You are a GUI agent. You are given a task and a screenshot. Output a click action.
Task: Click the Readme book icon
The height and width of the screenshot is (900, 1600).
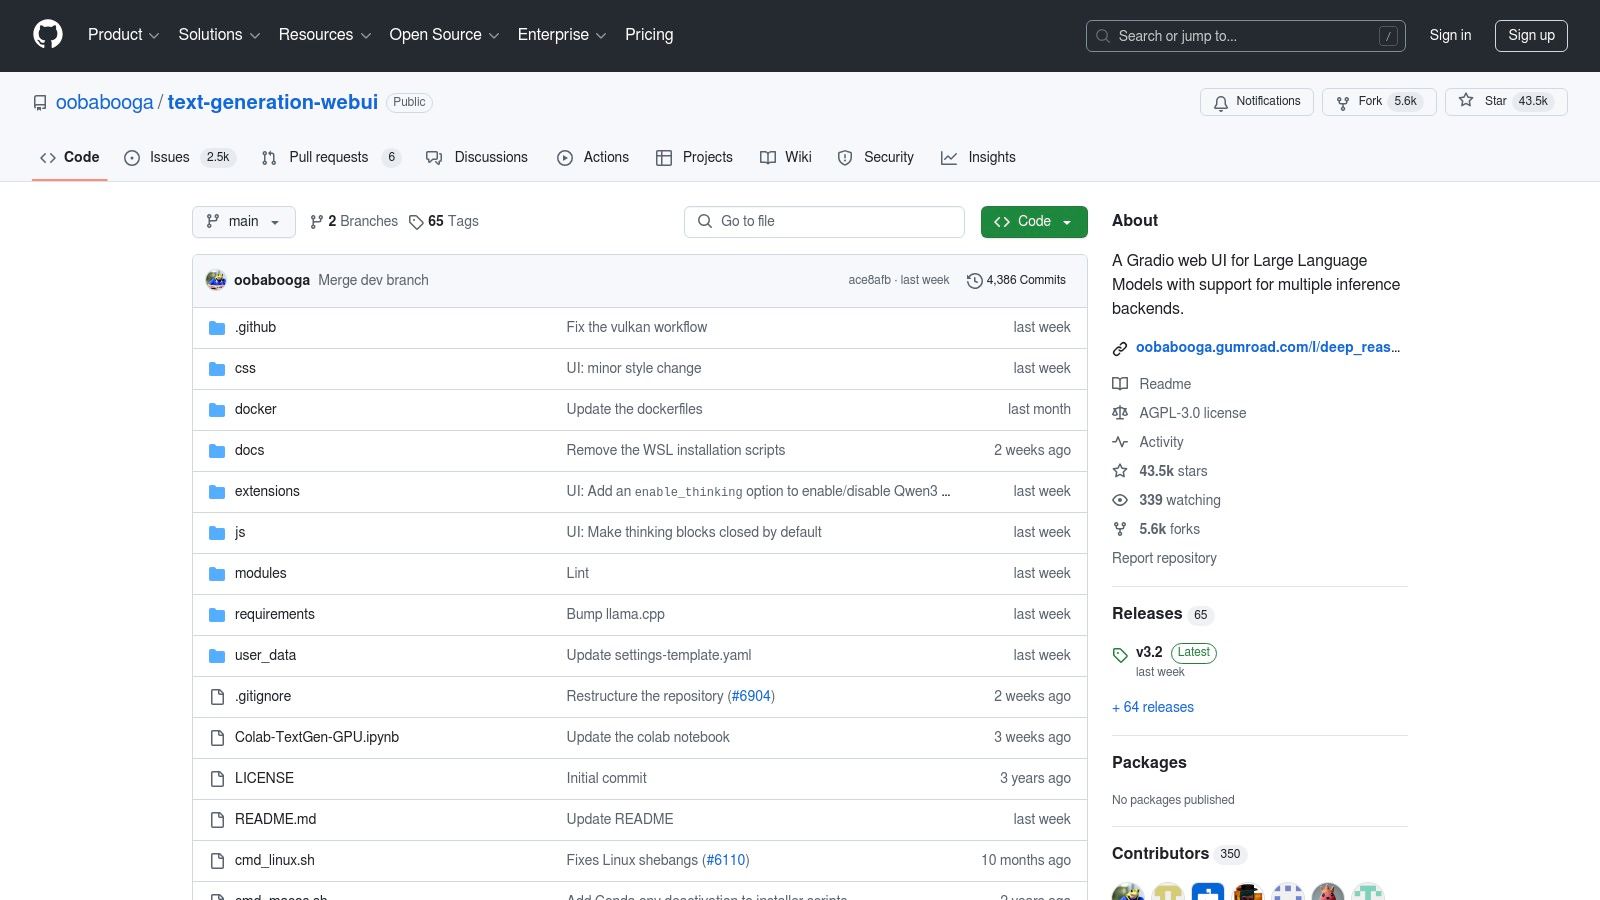point(1120,384)
